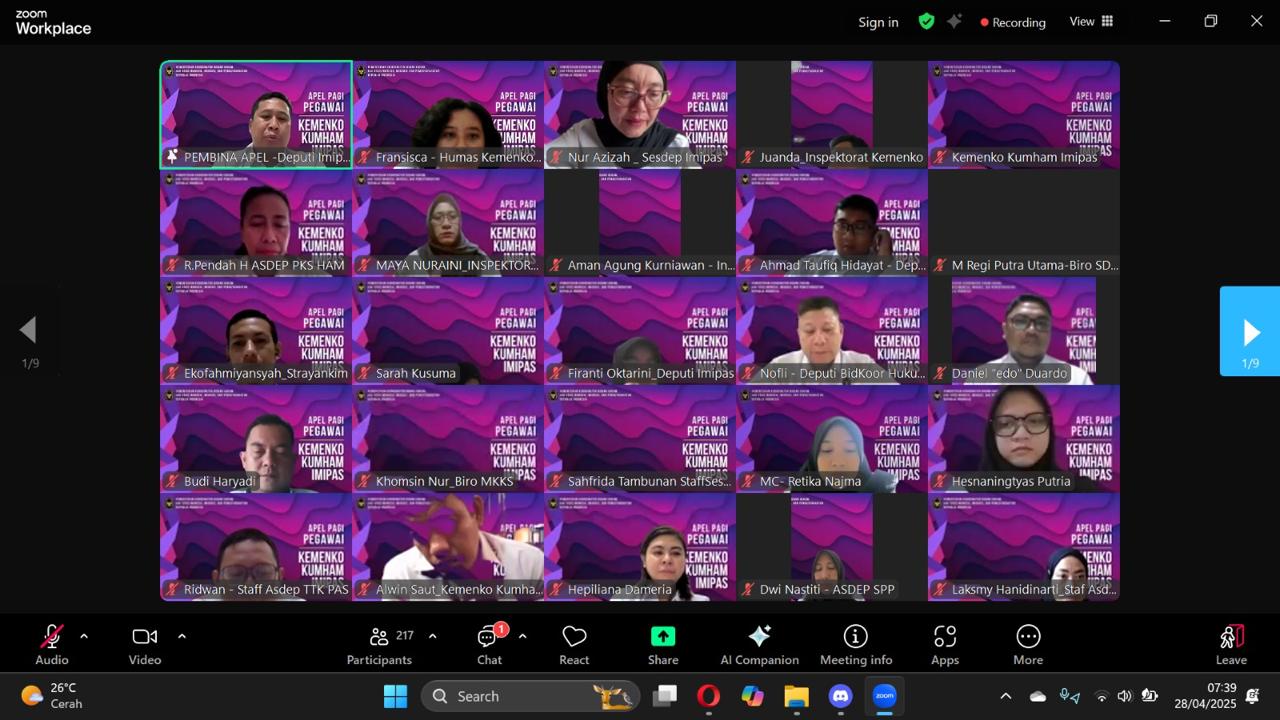Click the green Share screen icon
The image size is (1280, 720).
[663, 645]
